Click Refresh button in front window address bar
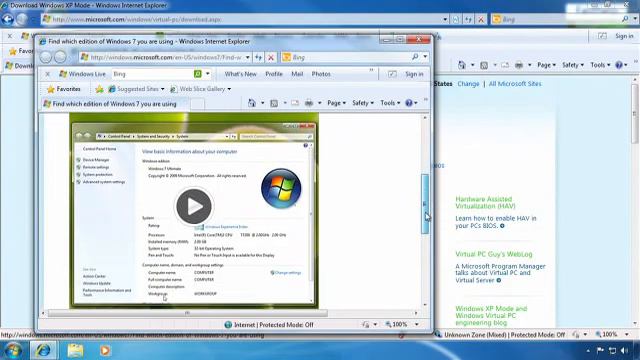 [x=258, y=58]
